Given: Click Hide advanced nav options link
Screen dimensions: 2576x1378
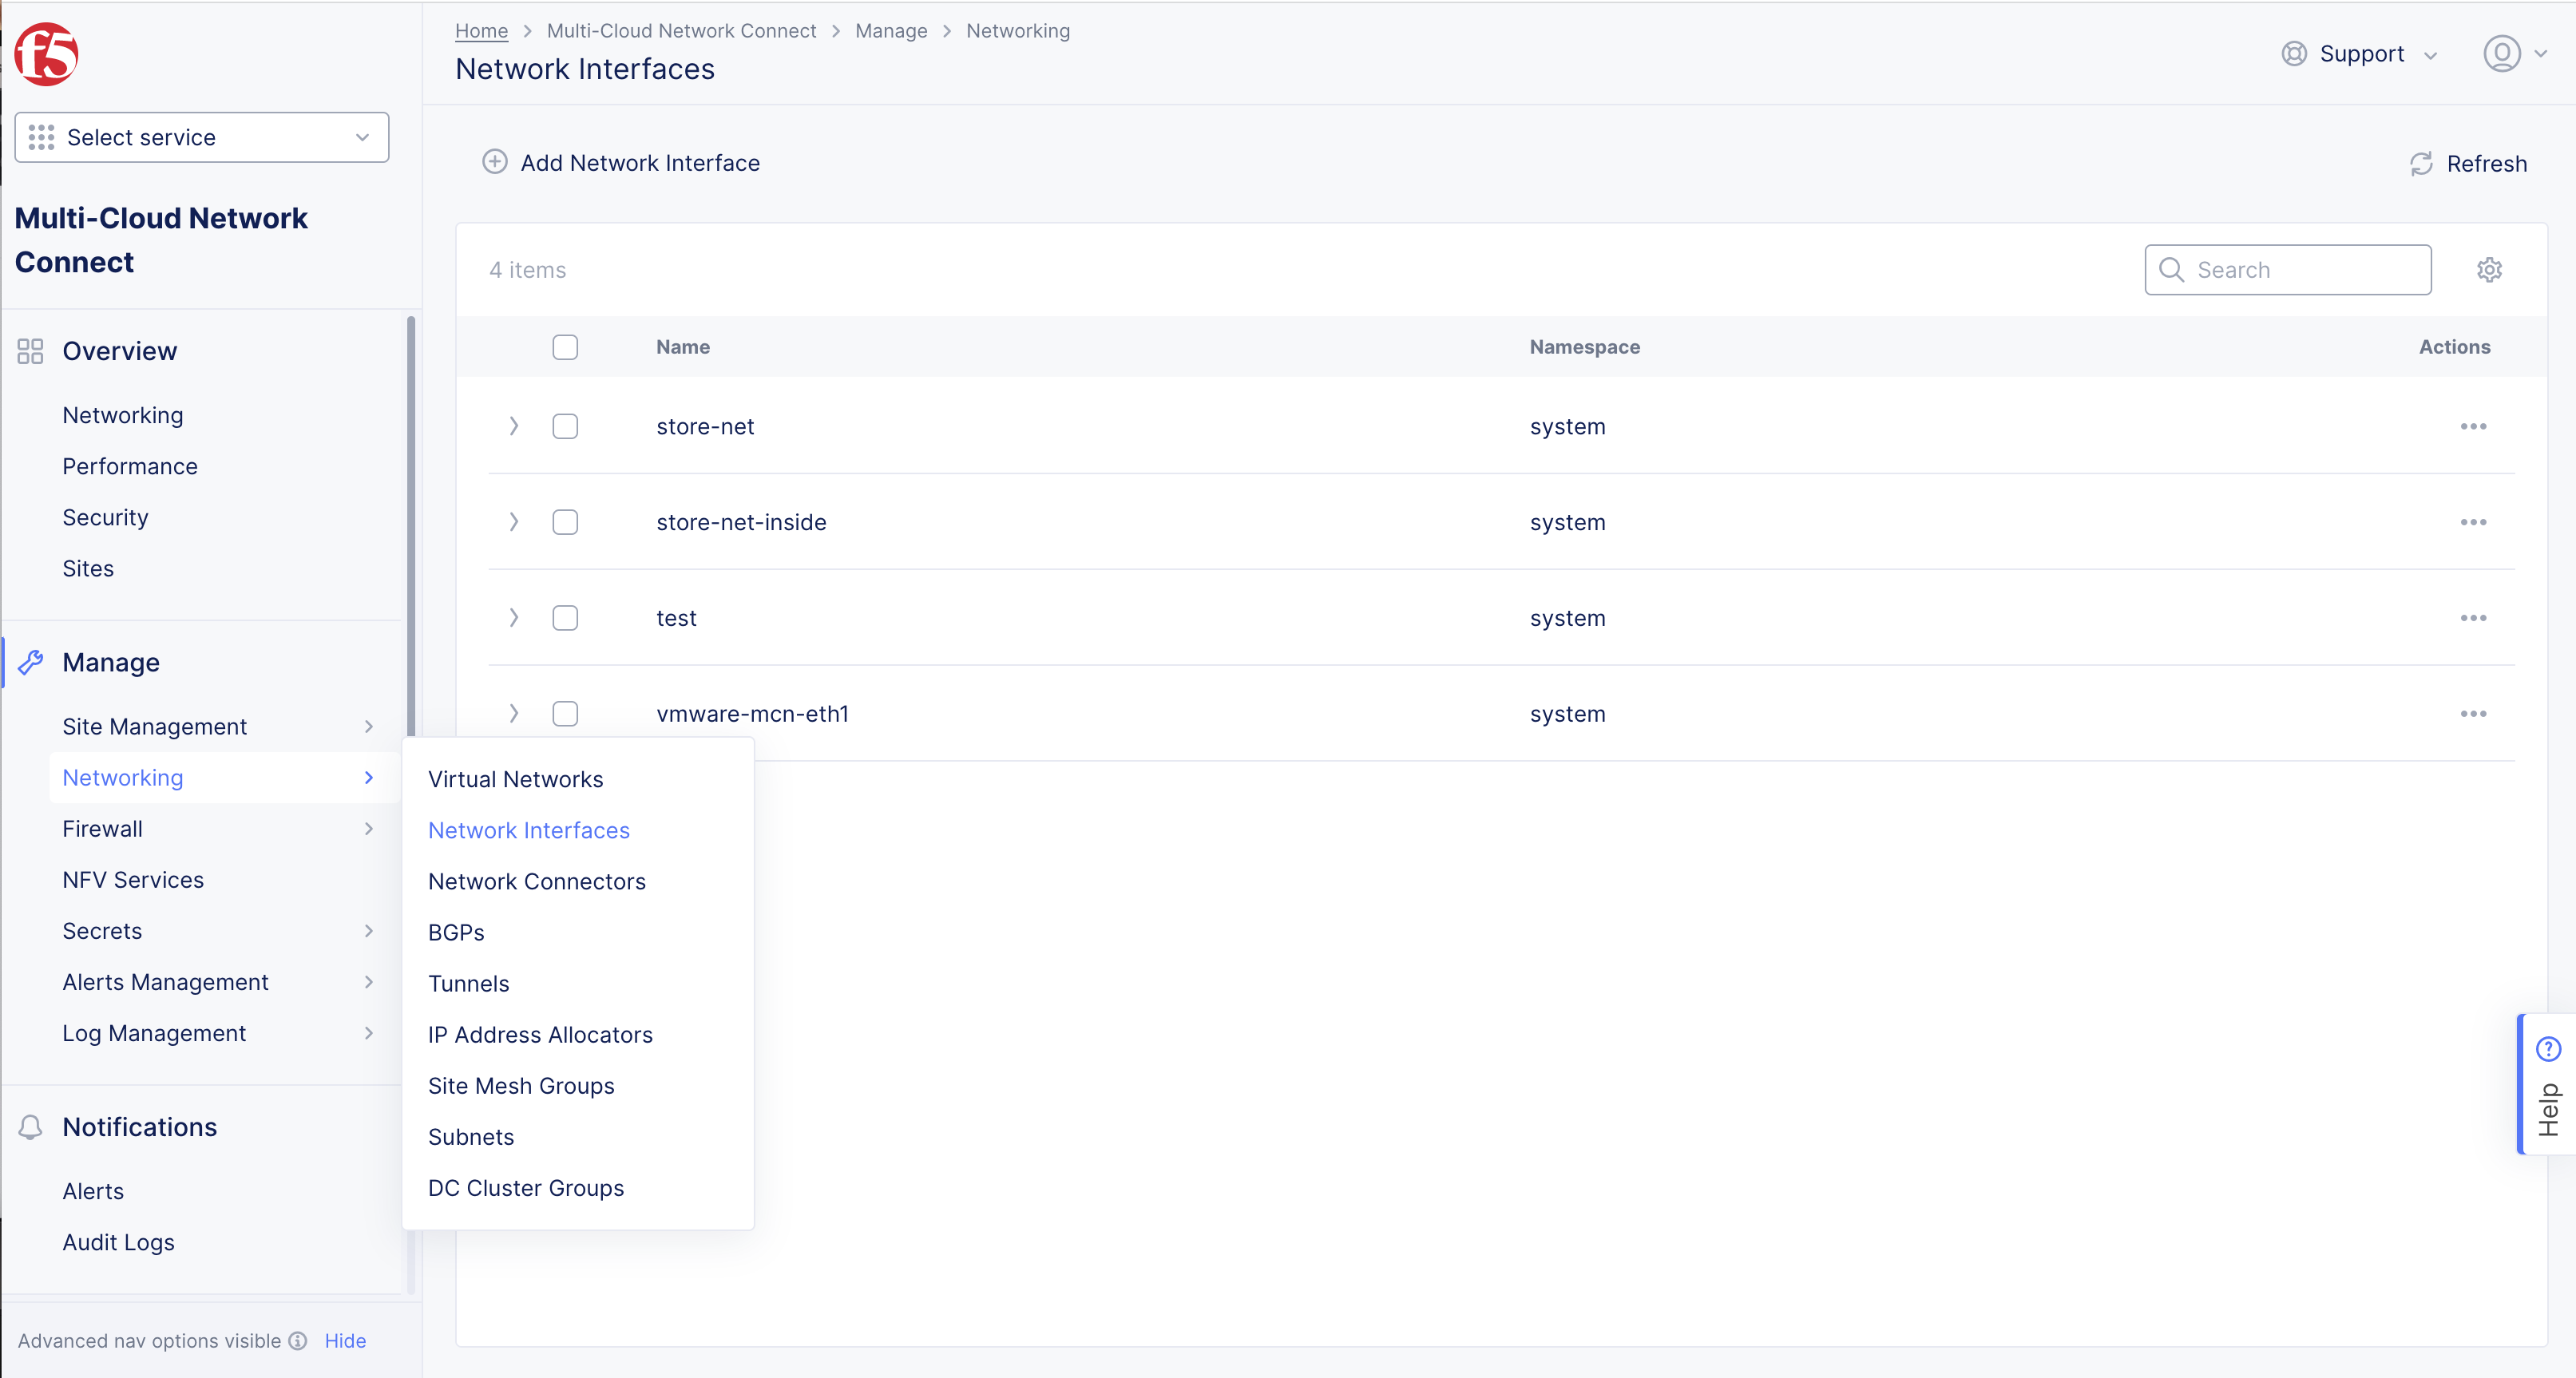Looking at the screenshot, I should tap(345, 1341).
